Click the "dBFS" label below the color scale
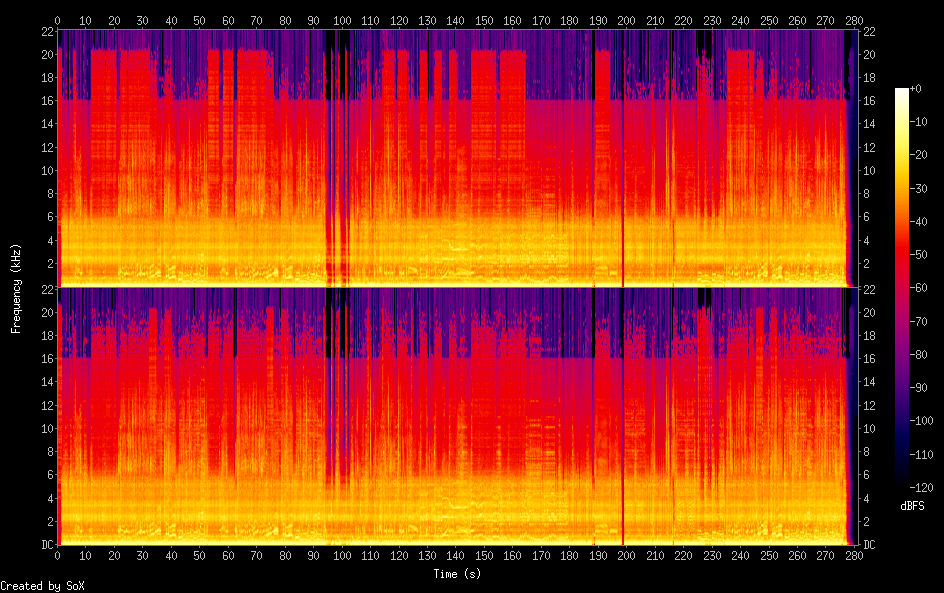 [911, 506]
